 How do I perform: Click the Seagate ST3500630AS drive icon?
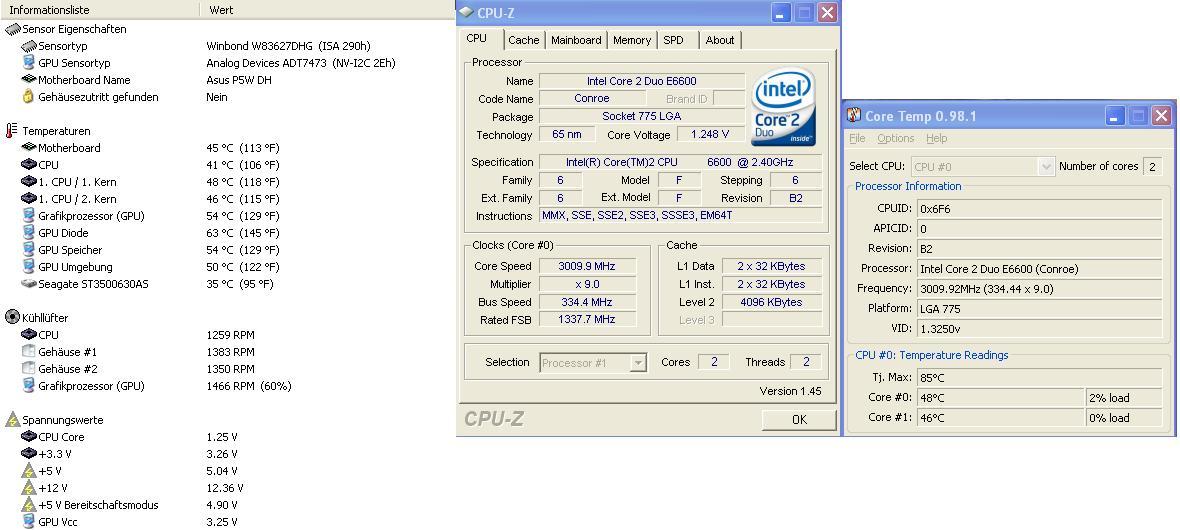[x=29, y=284]
